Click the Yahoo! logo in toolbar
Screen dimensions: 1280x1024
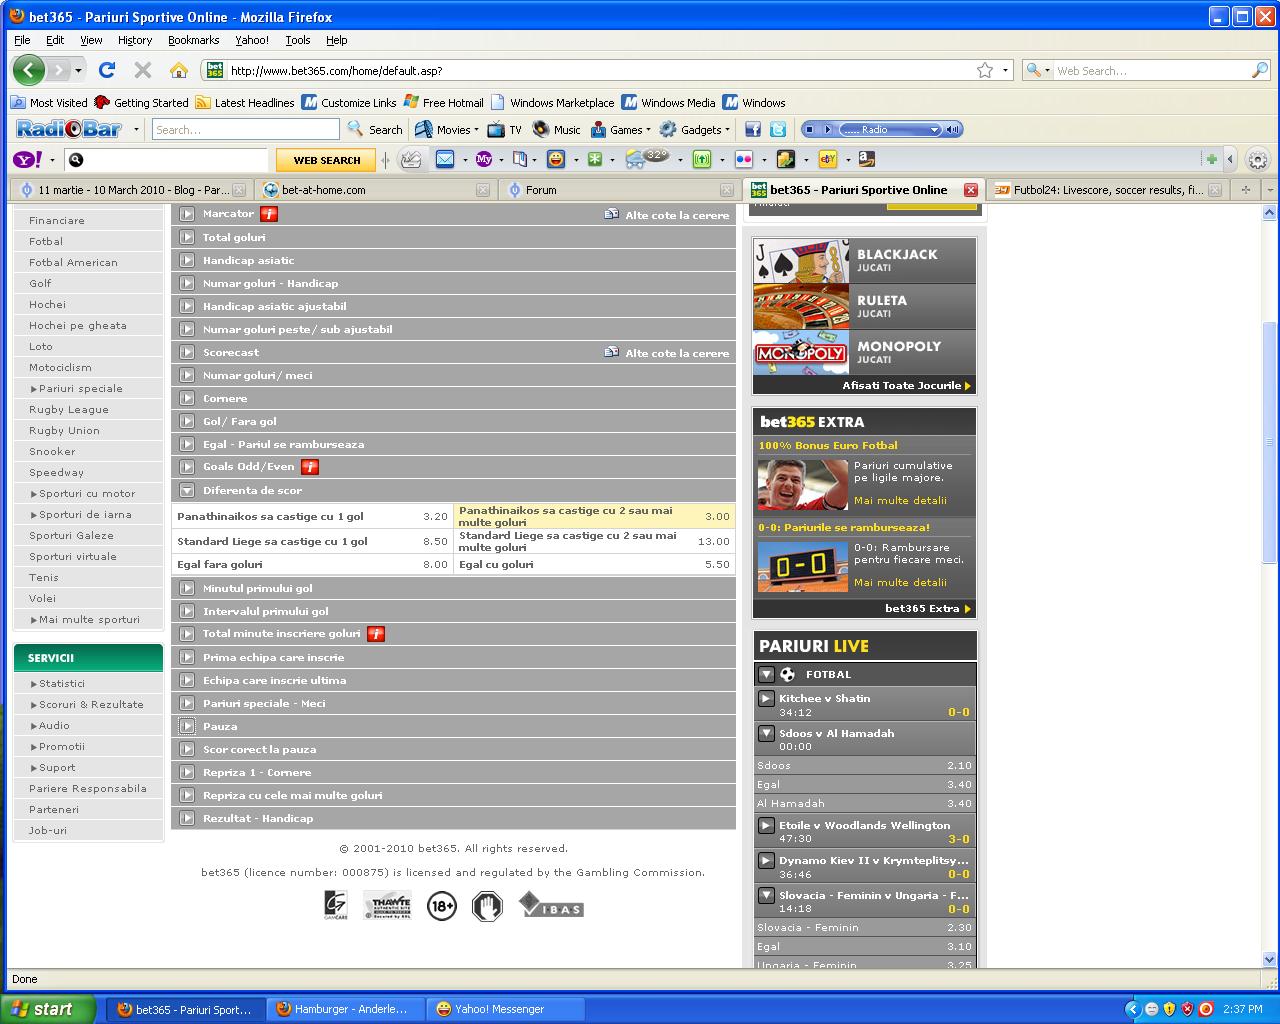[x=28, y=159]
